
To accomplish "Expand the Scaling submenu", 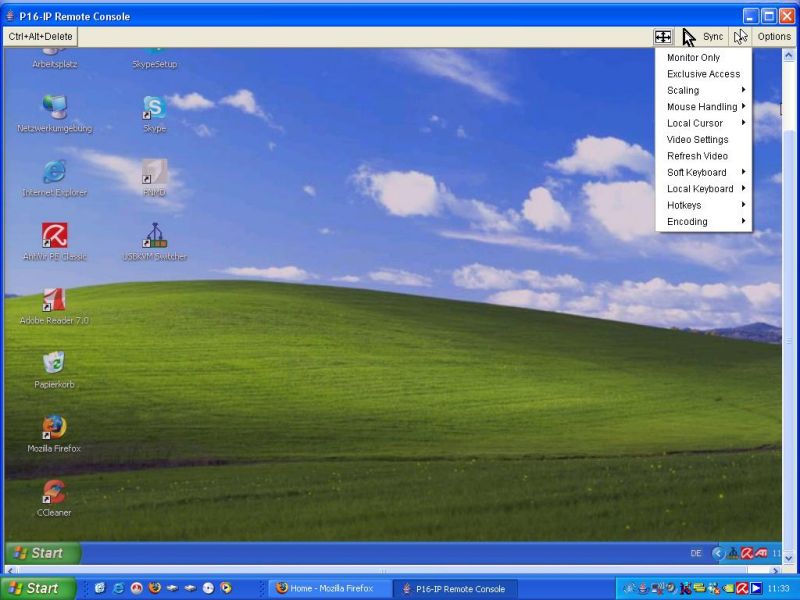I will (x=704, y=90).
